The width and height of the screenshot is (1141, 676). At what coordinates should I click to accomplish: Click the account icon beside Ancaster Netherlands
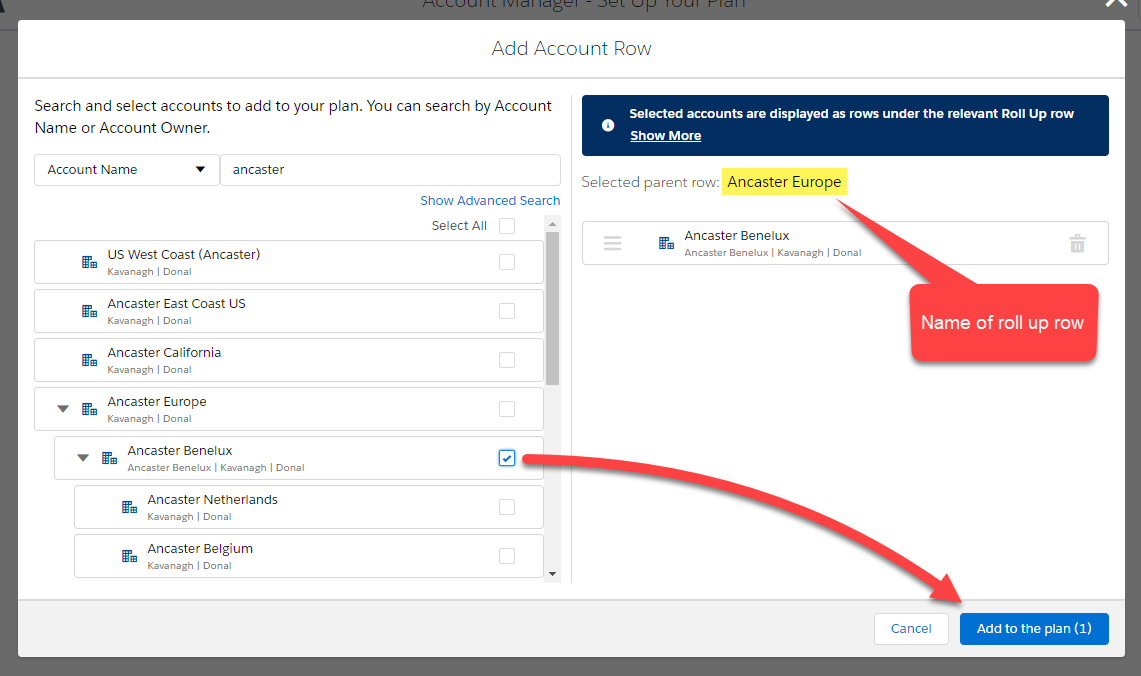[x=129, y=507]
